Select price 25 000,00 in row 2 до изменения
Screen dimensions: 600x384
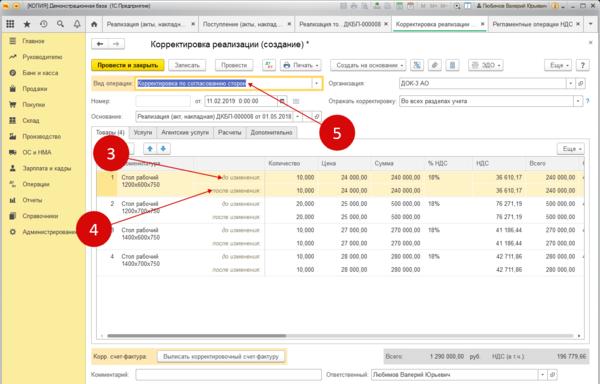pyautogui.click(x=354, y=204)
